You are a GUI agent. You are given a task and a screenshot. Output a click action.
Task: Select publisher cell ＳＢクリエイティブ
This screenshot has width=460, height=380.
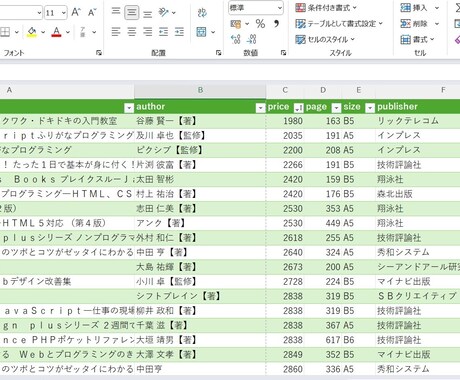pyautogui.click(x=418, y=296)
